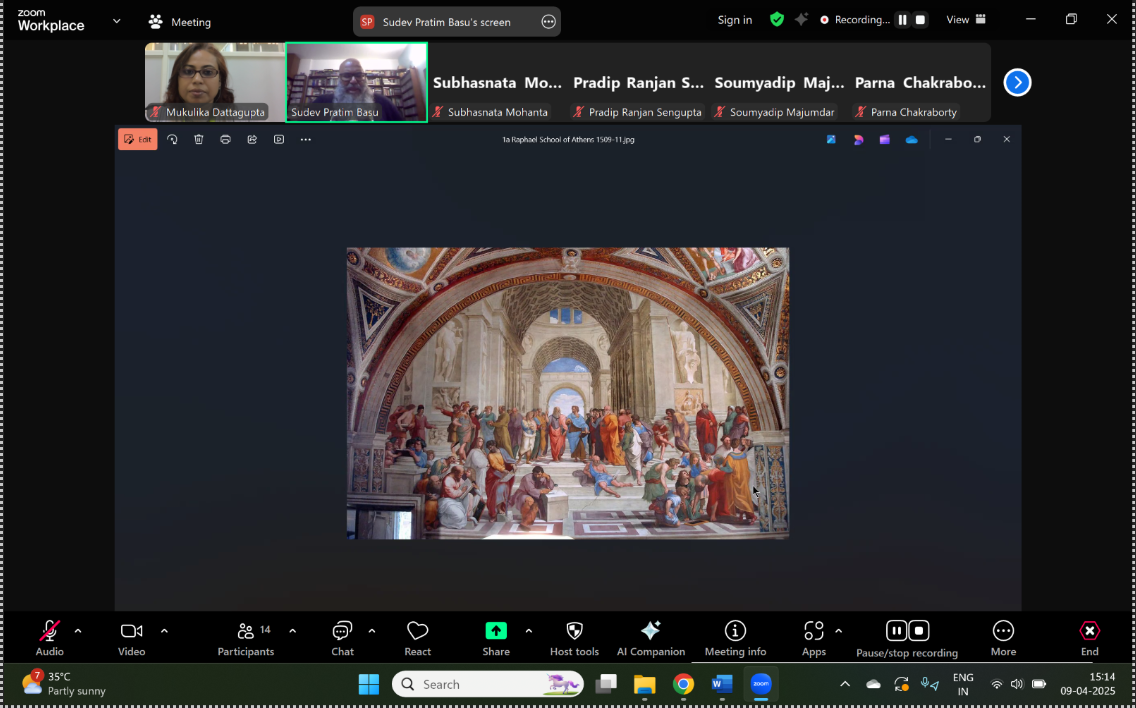Image resolution: width=1136 pixels, height=708 pixels.
Task: Open Sudev Pratim Basu's screen options ellipsis
Action: tap(548, 22)
